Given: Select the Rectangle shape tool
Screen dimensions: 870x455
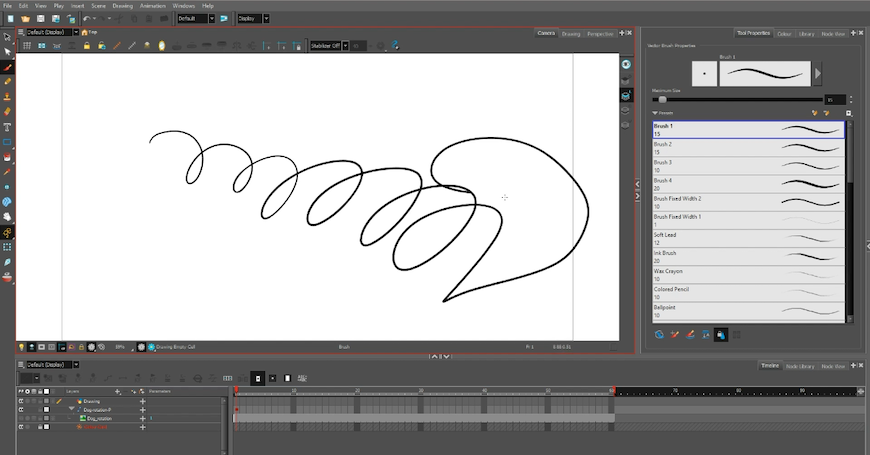Looking at the screenshot, I should 7,142.
